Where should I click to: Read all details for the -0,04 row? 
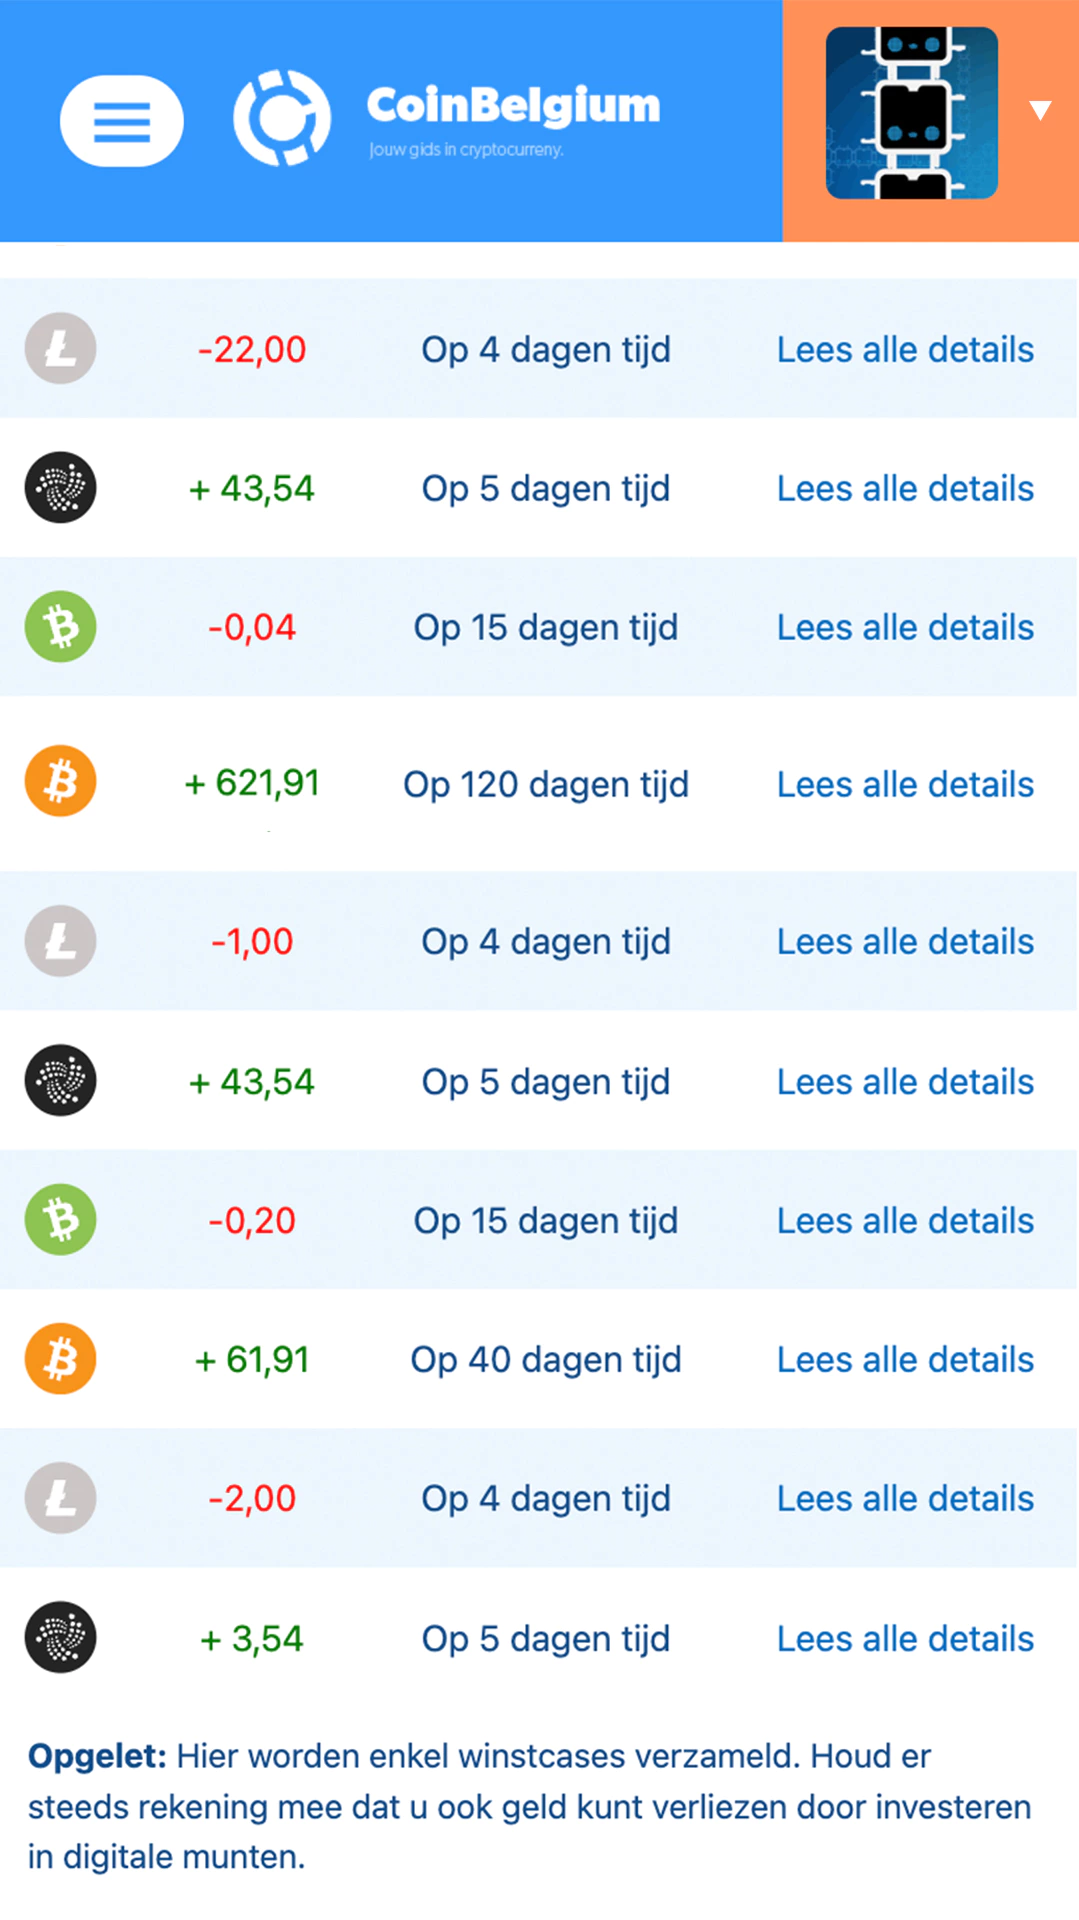pyautogui.click(x=905, y=628)
